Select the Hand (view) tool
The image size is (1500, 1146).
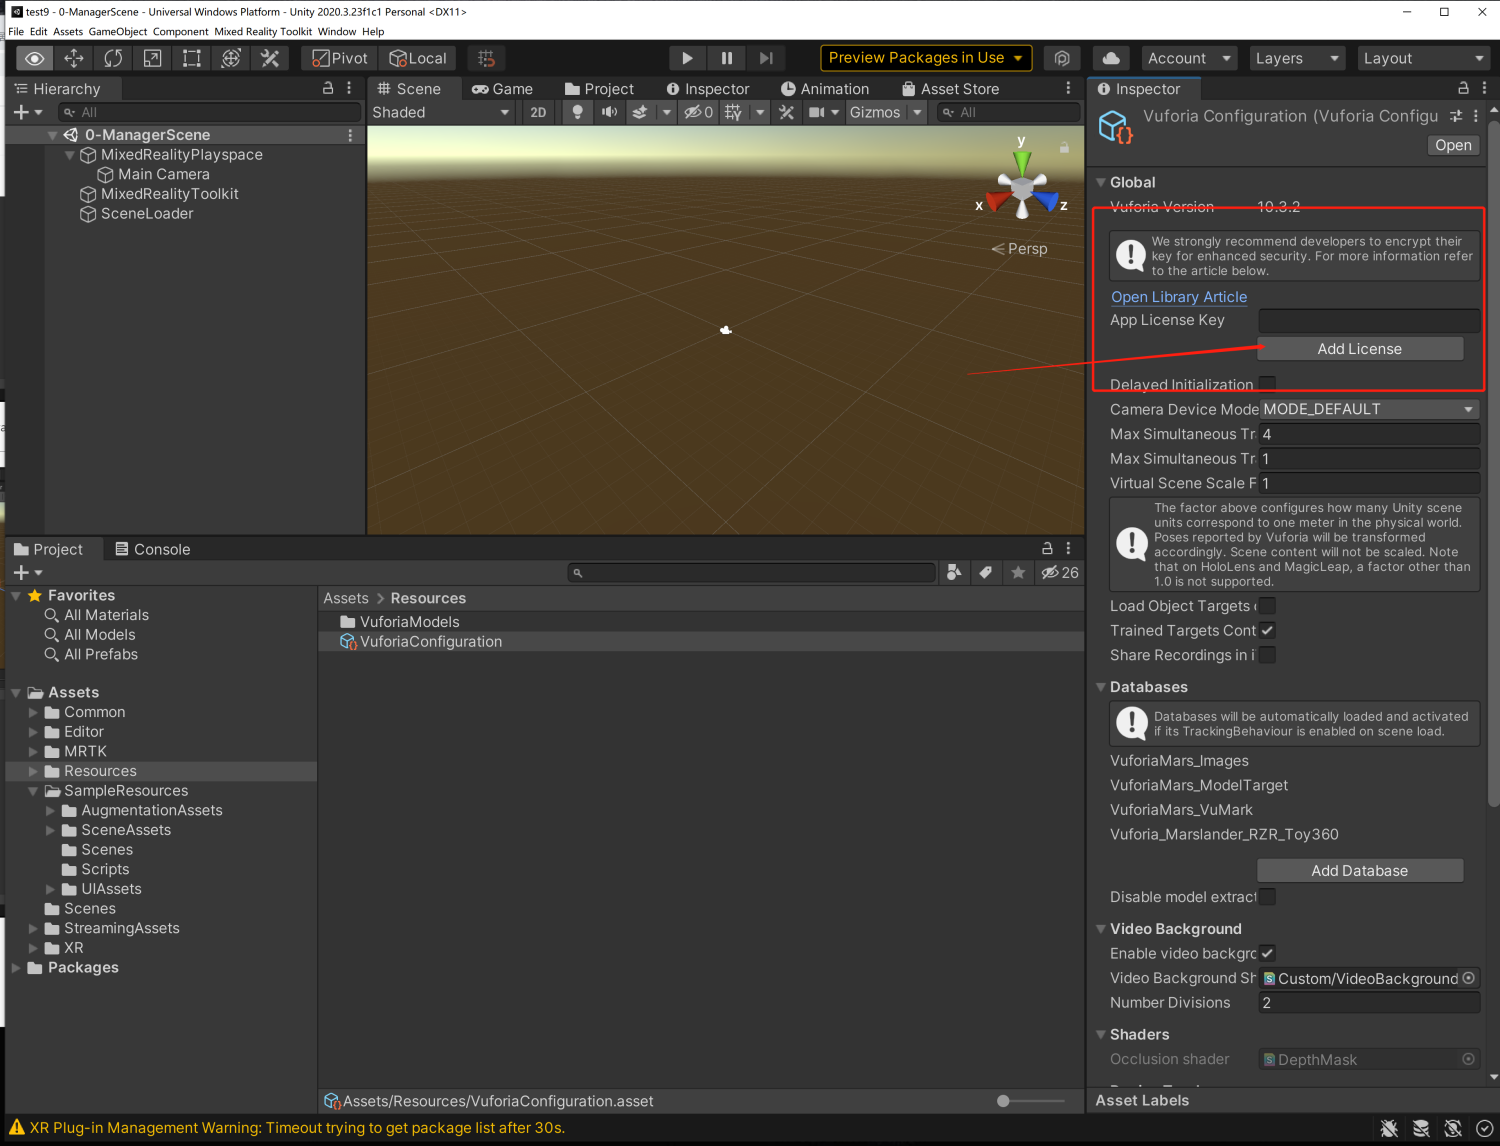[x=35, y=58]
